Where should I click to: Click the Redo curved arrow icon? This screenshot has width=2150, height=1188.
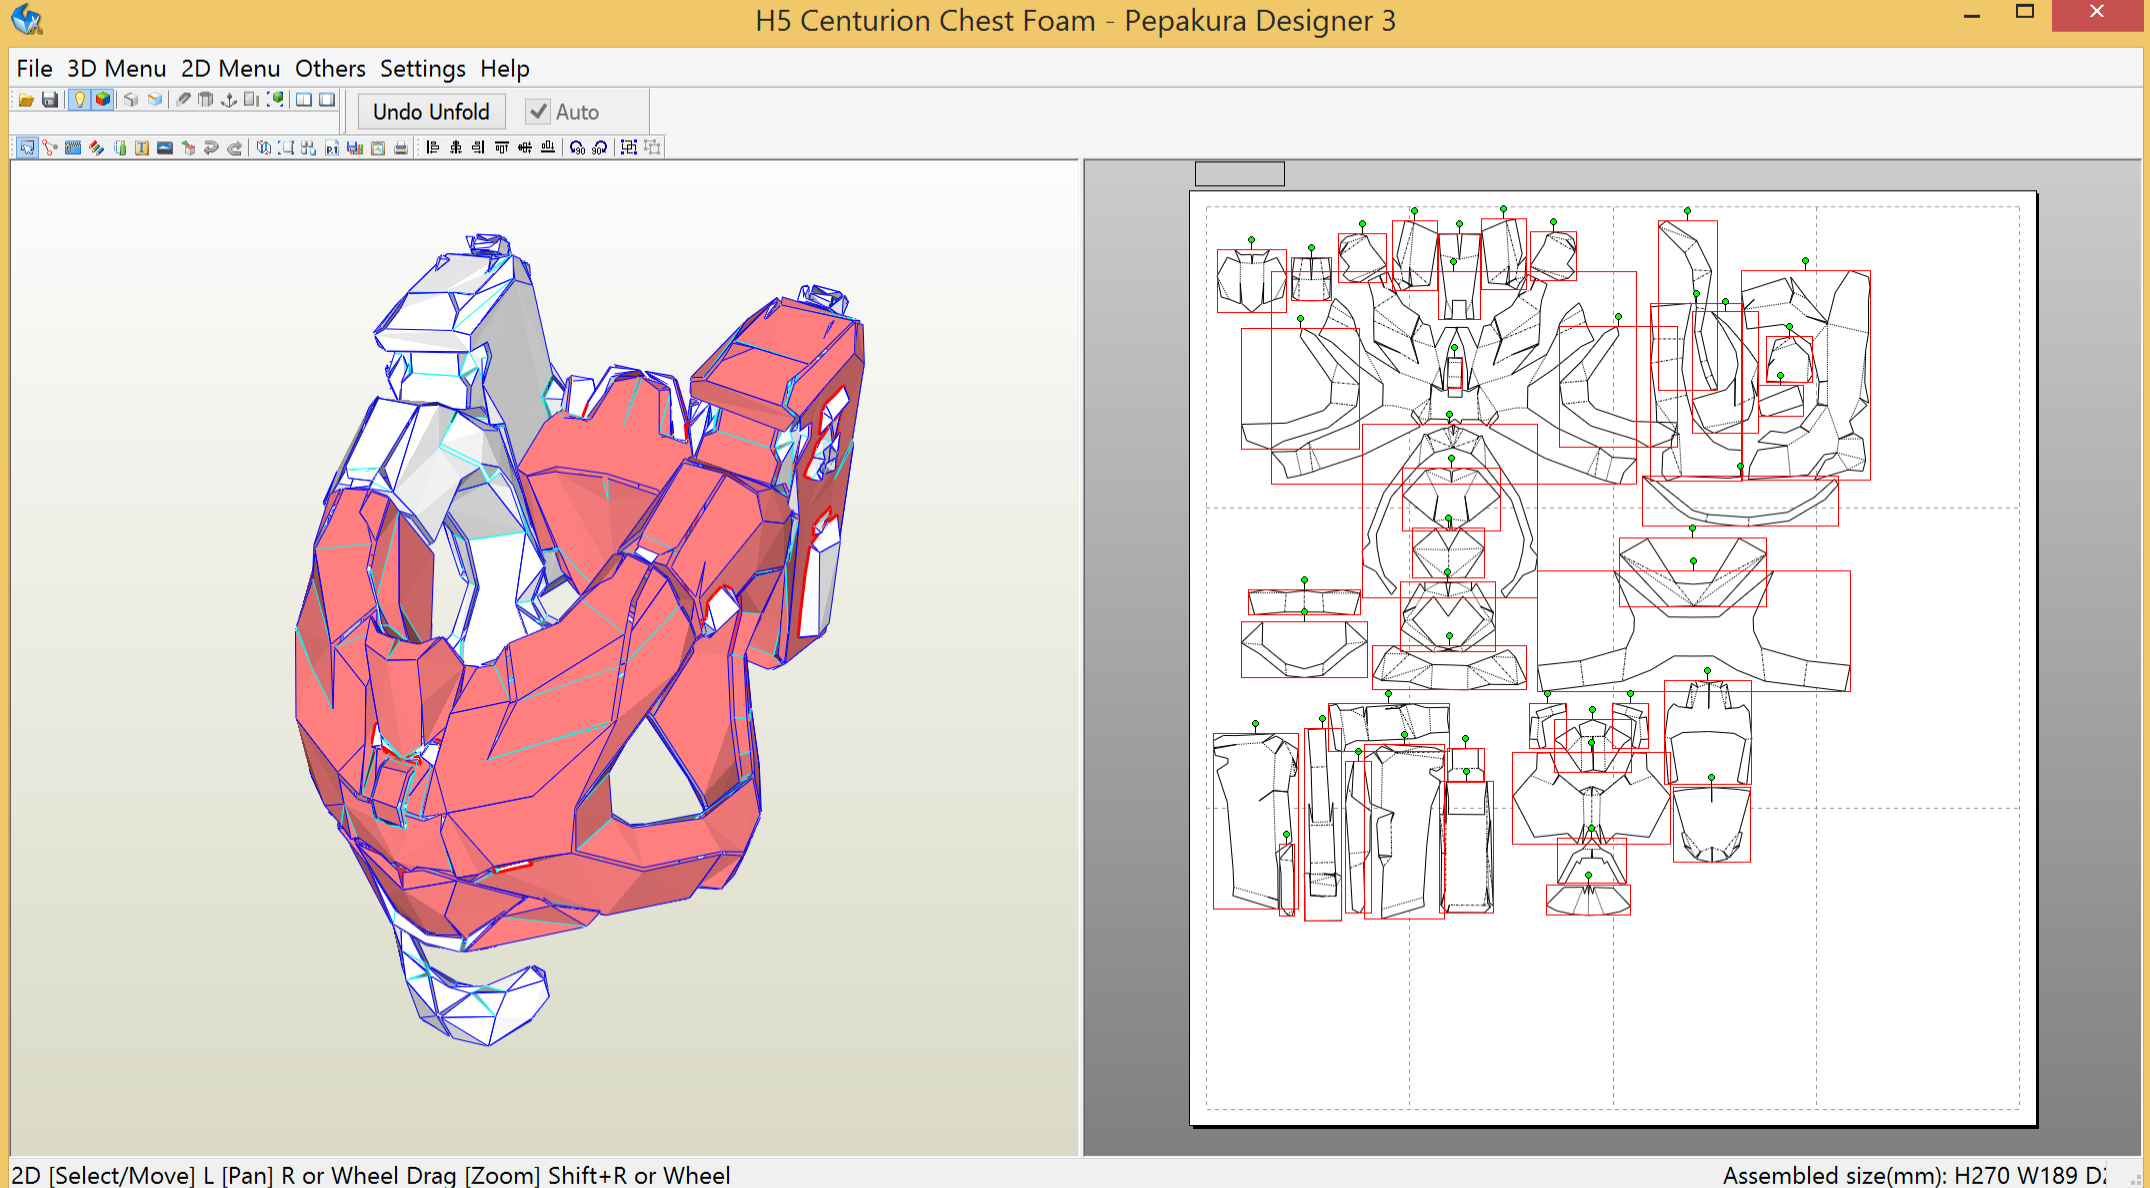(x=234, y=148)
